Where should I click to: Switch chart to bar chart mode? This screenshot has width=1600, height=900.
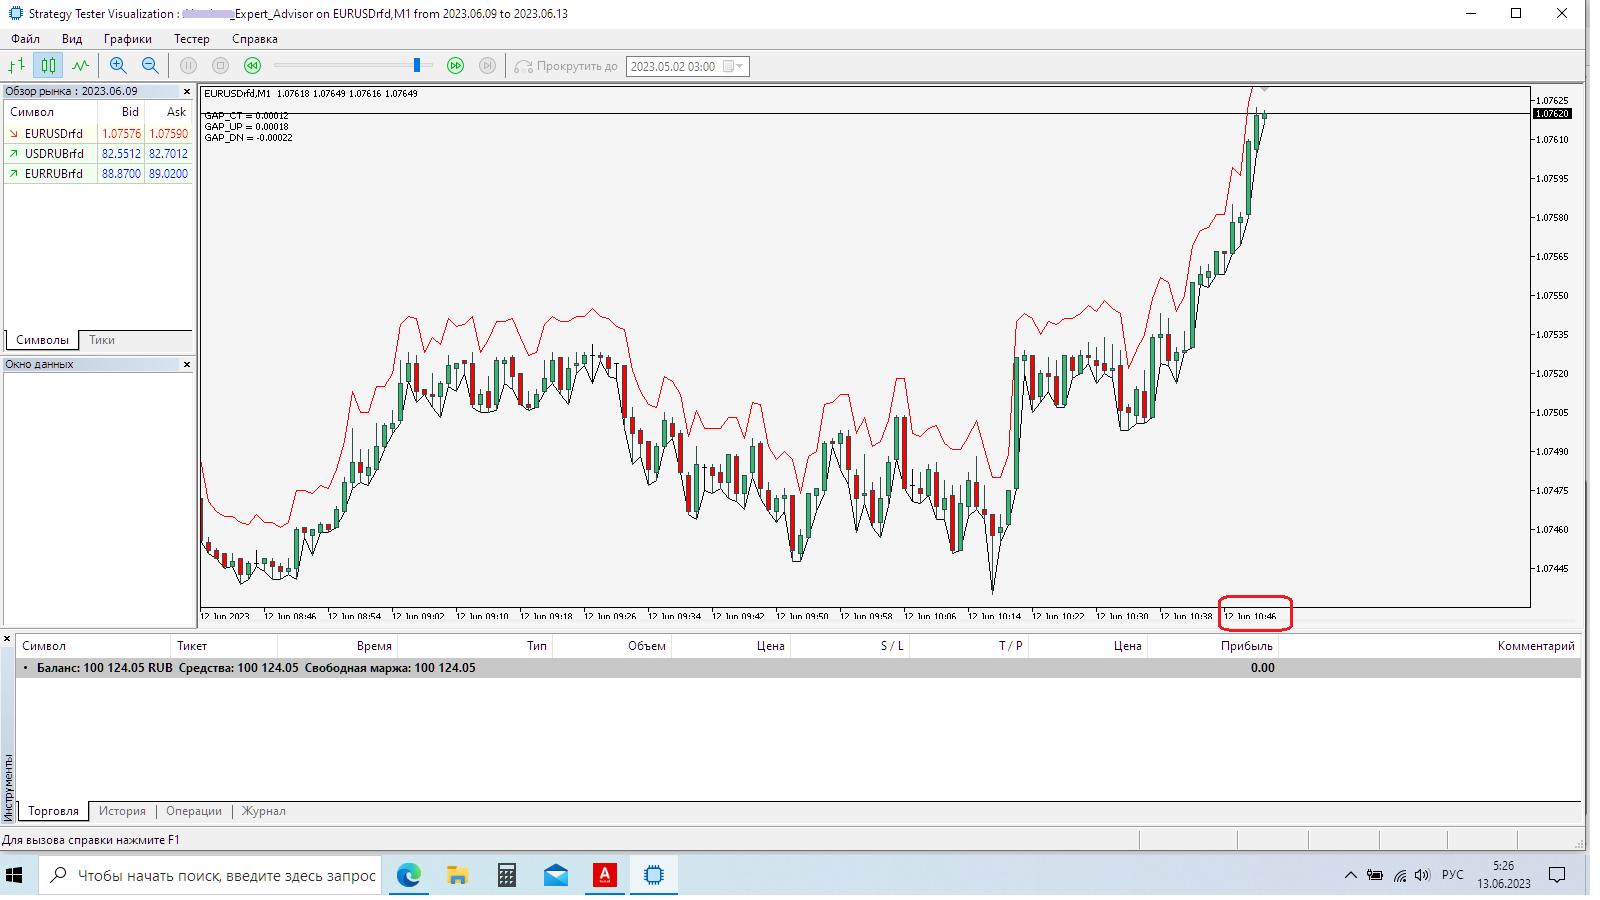[17, 66]
